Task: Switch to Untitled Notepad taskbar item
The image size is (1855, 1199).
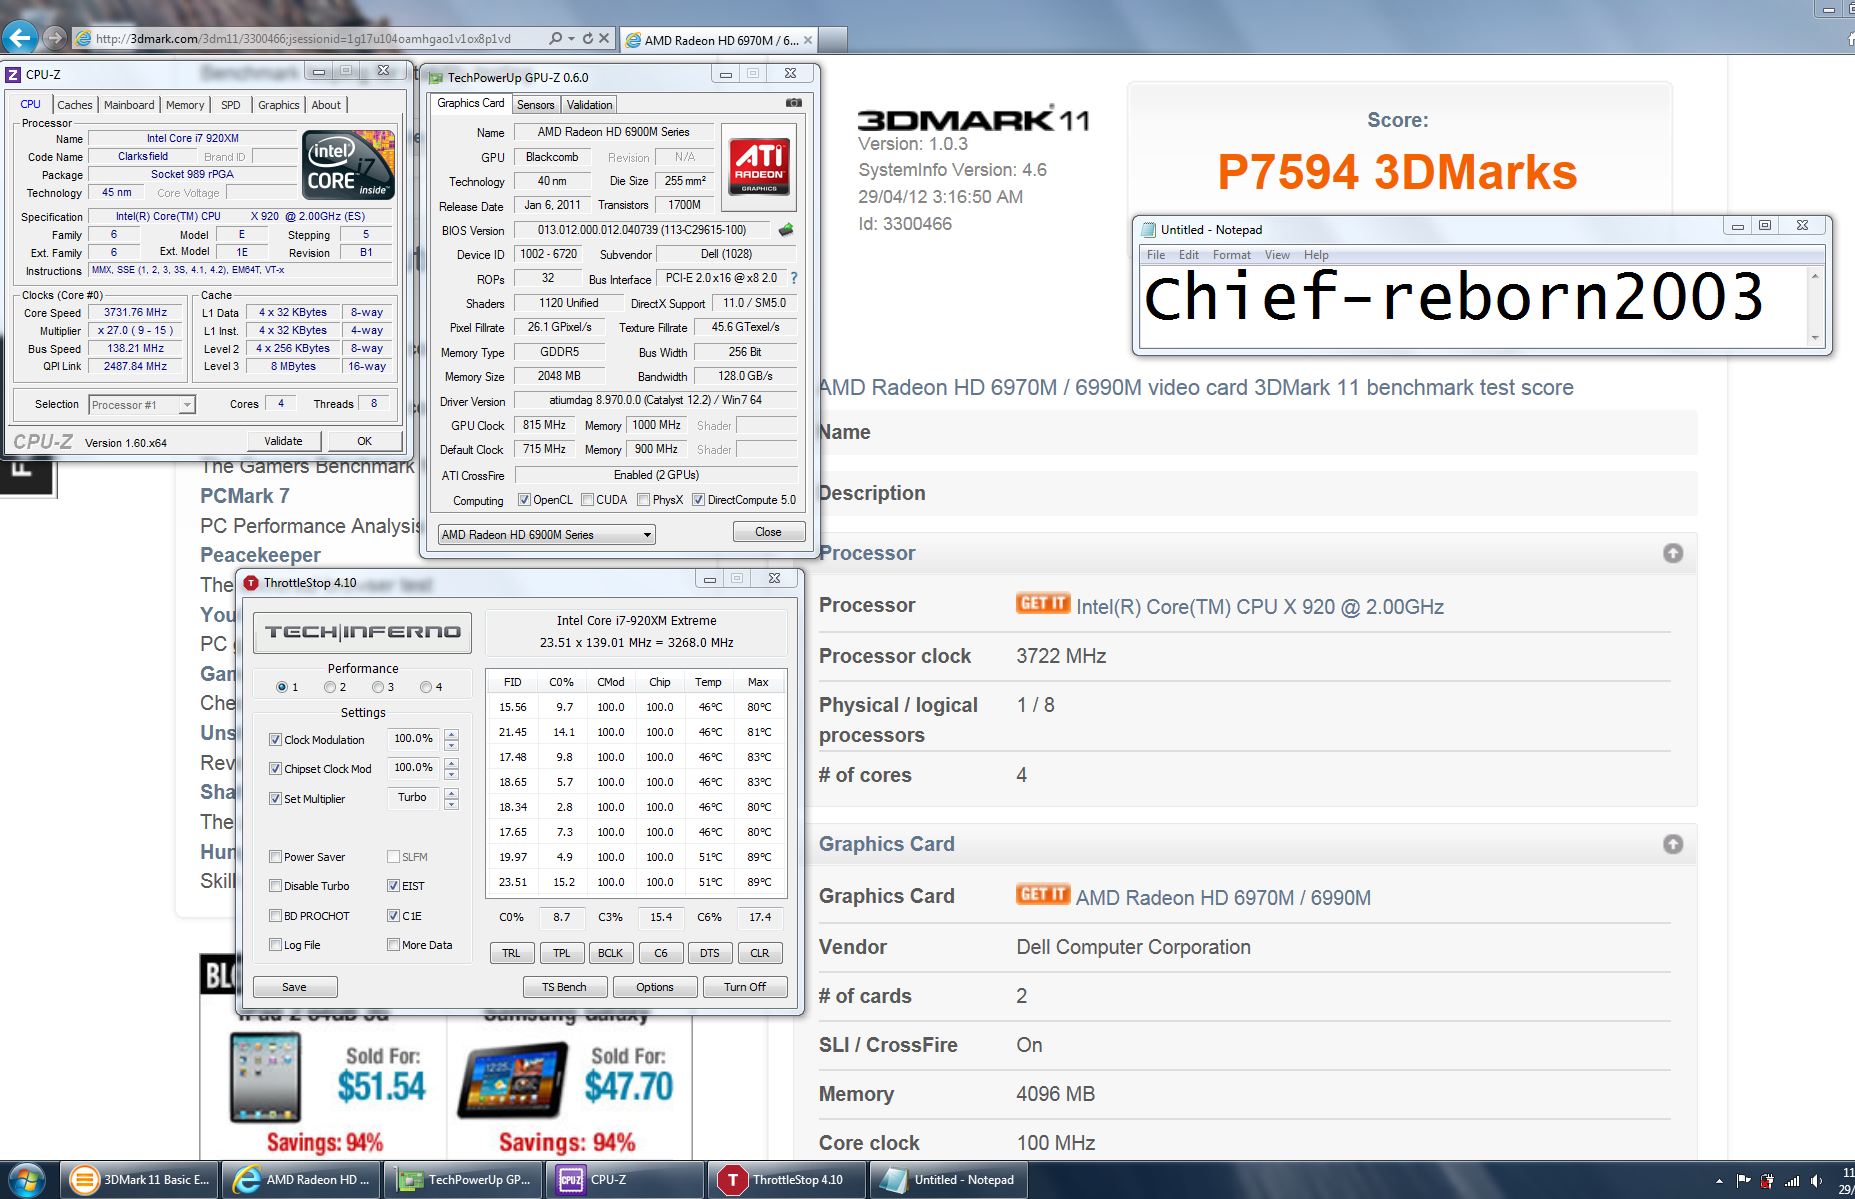Action: coord(950,1180)
